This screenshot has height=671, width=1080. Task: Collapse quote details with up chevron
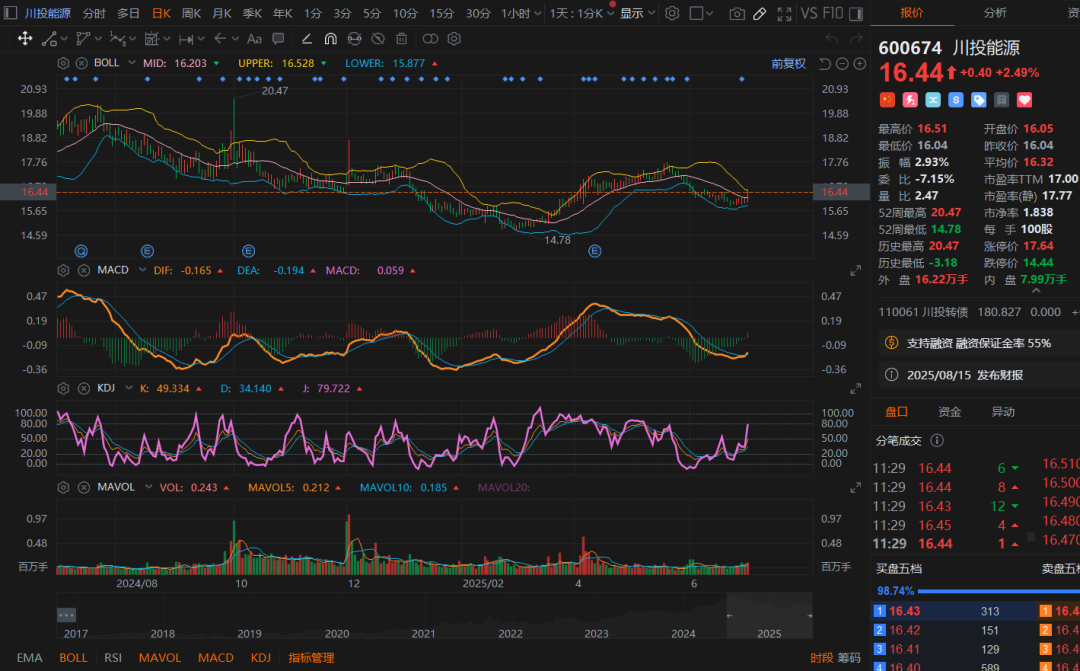1035,291
